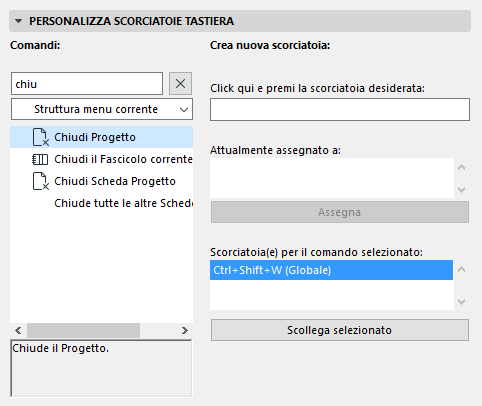Select the Chiudi Progetto command

[x=101, y=137]
